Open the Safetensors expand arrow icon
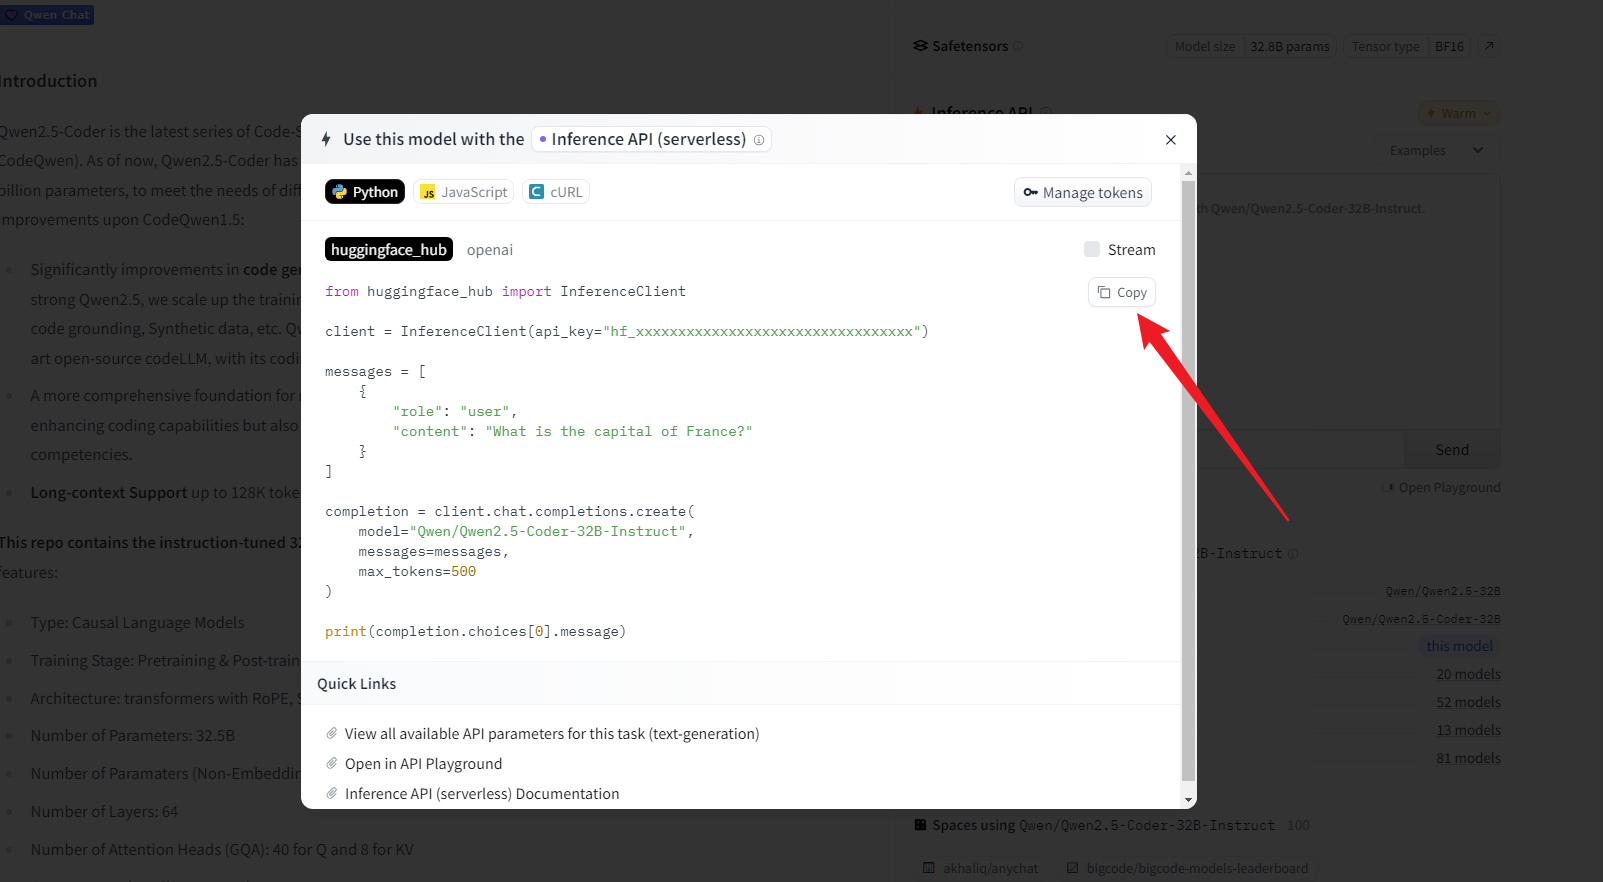The height and width of the screenshot is (882, 1603). (1489, 46)
